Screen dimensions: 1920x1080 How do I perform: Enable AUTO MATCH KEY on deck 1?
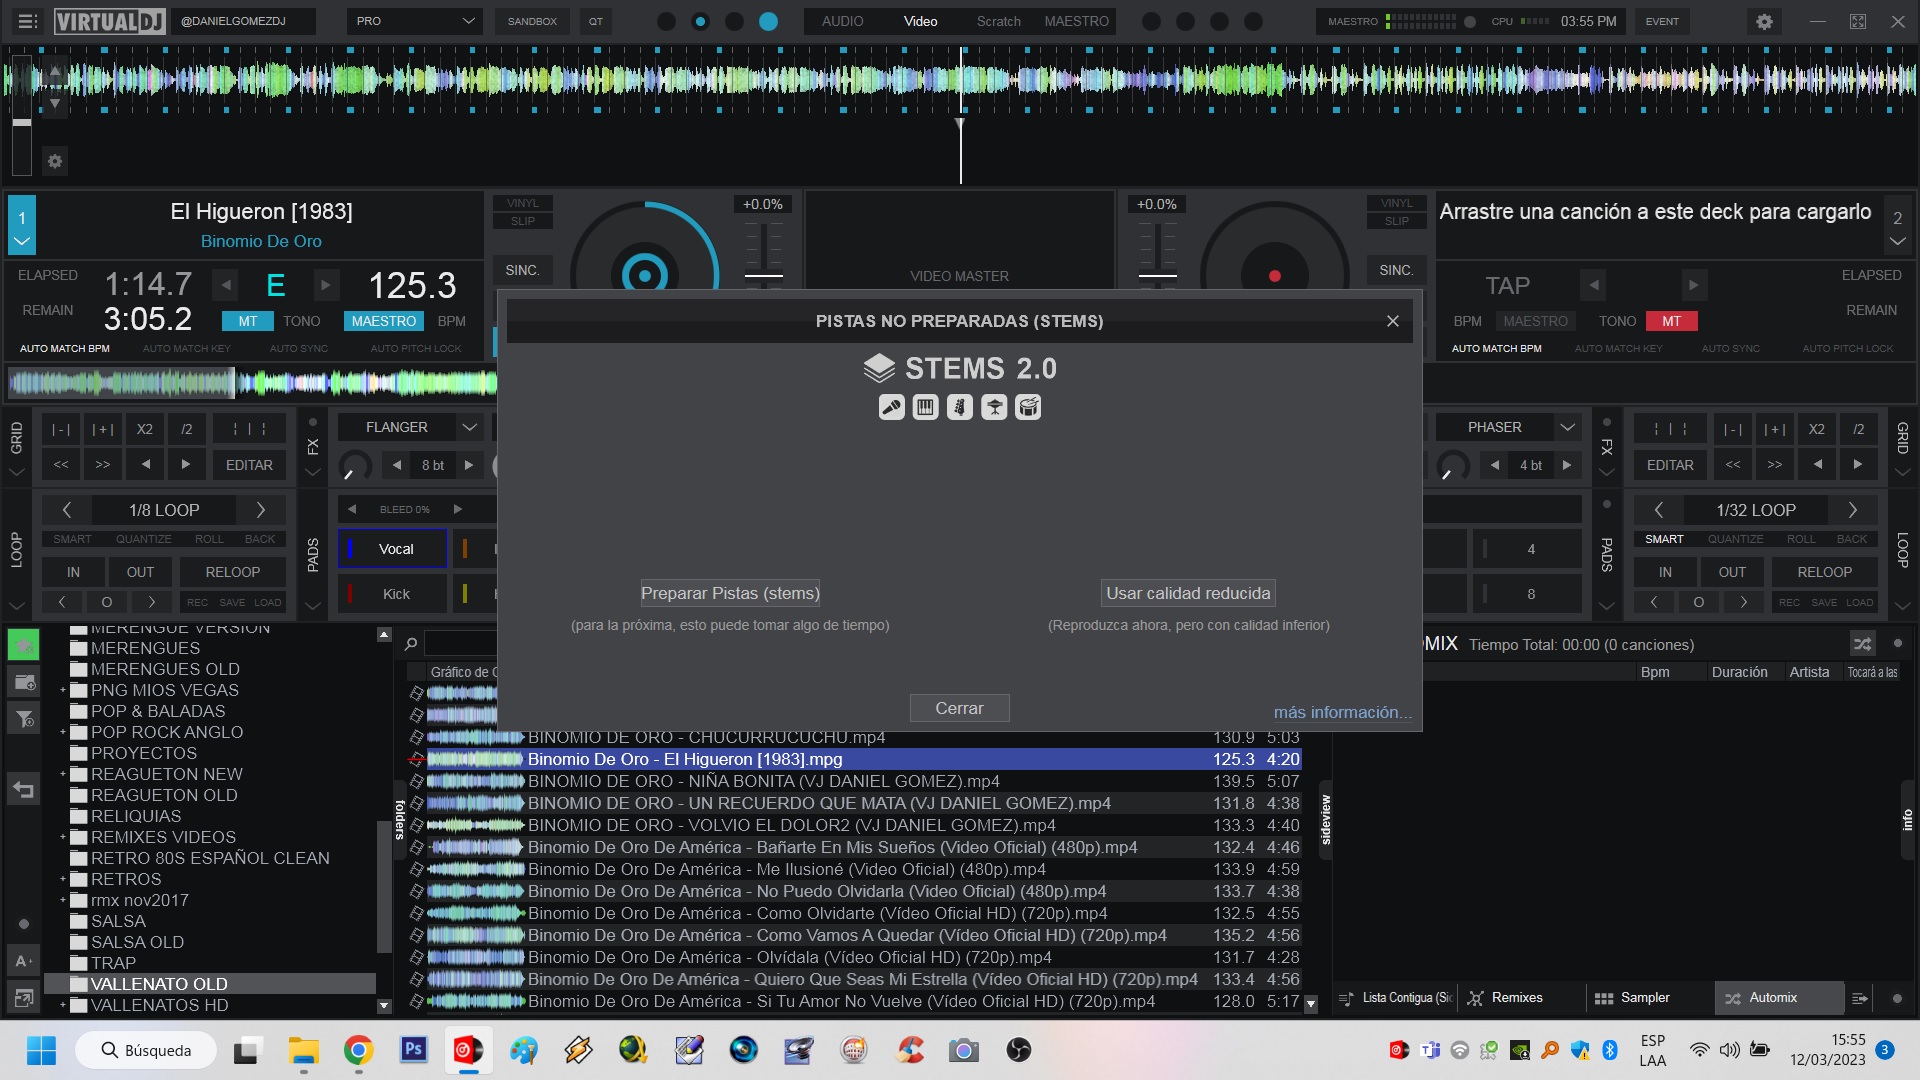(x=186, y=349)
